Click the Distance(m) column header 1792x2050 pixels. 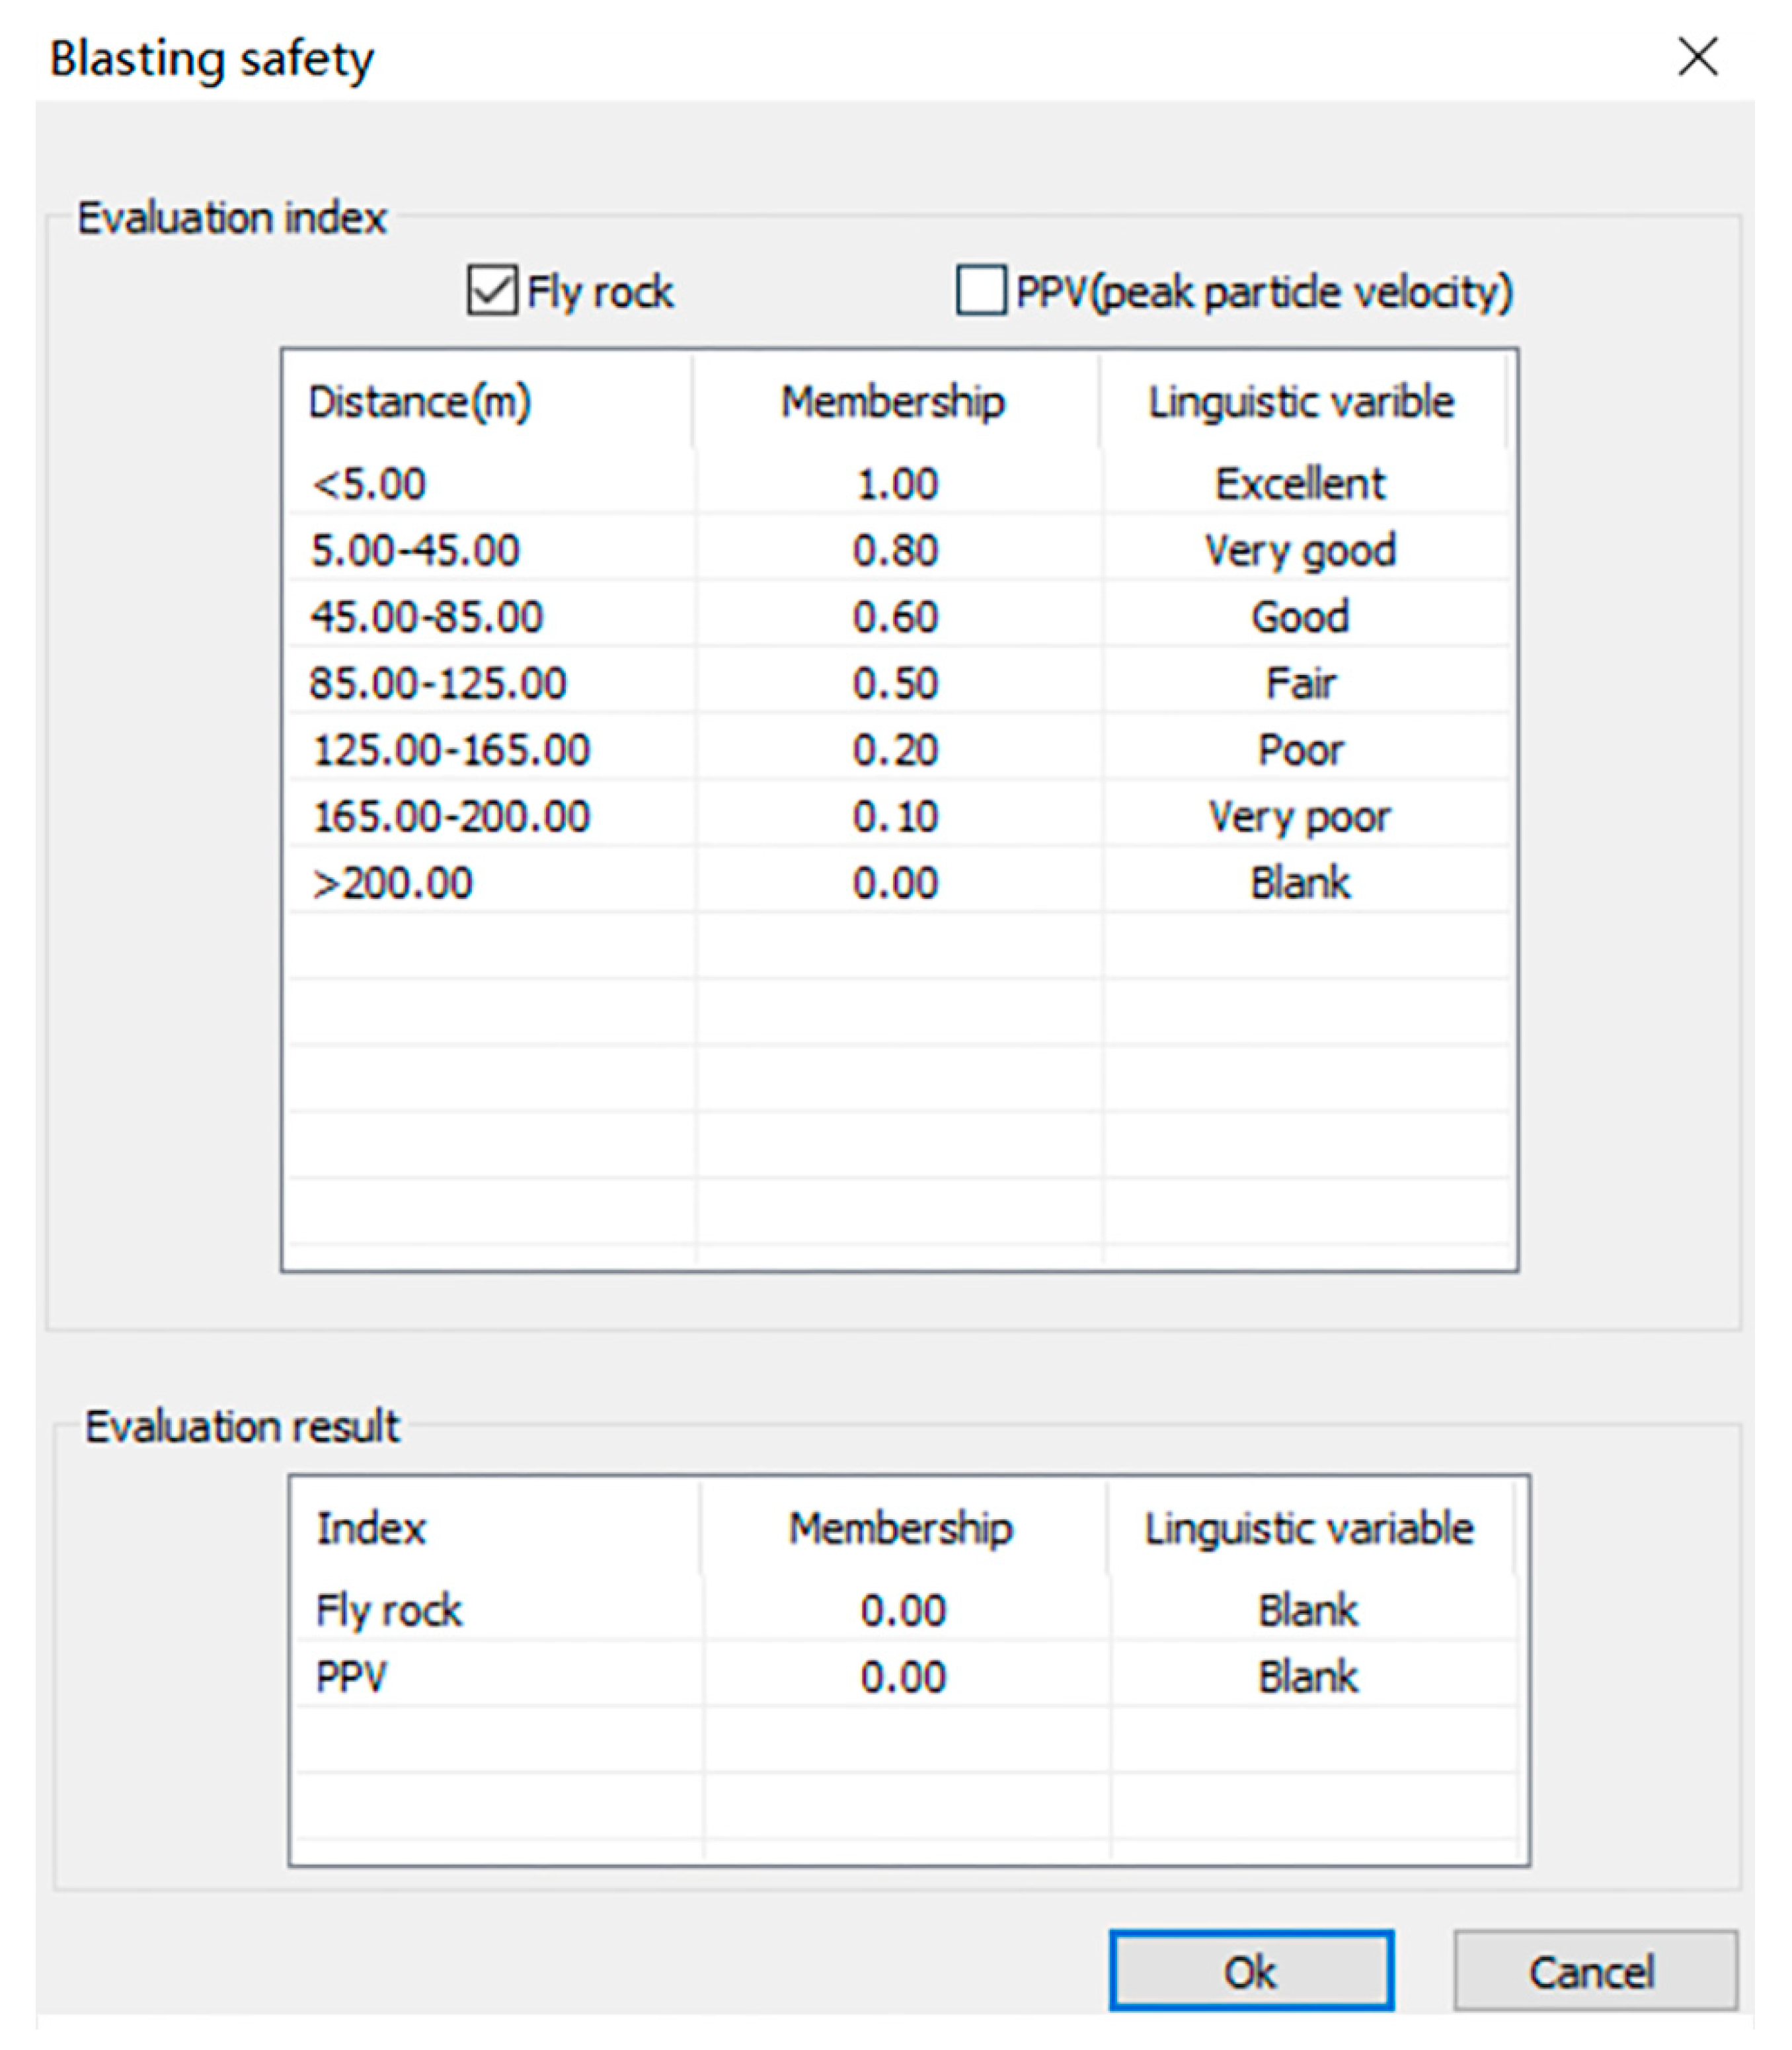[420, 402]
